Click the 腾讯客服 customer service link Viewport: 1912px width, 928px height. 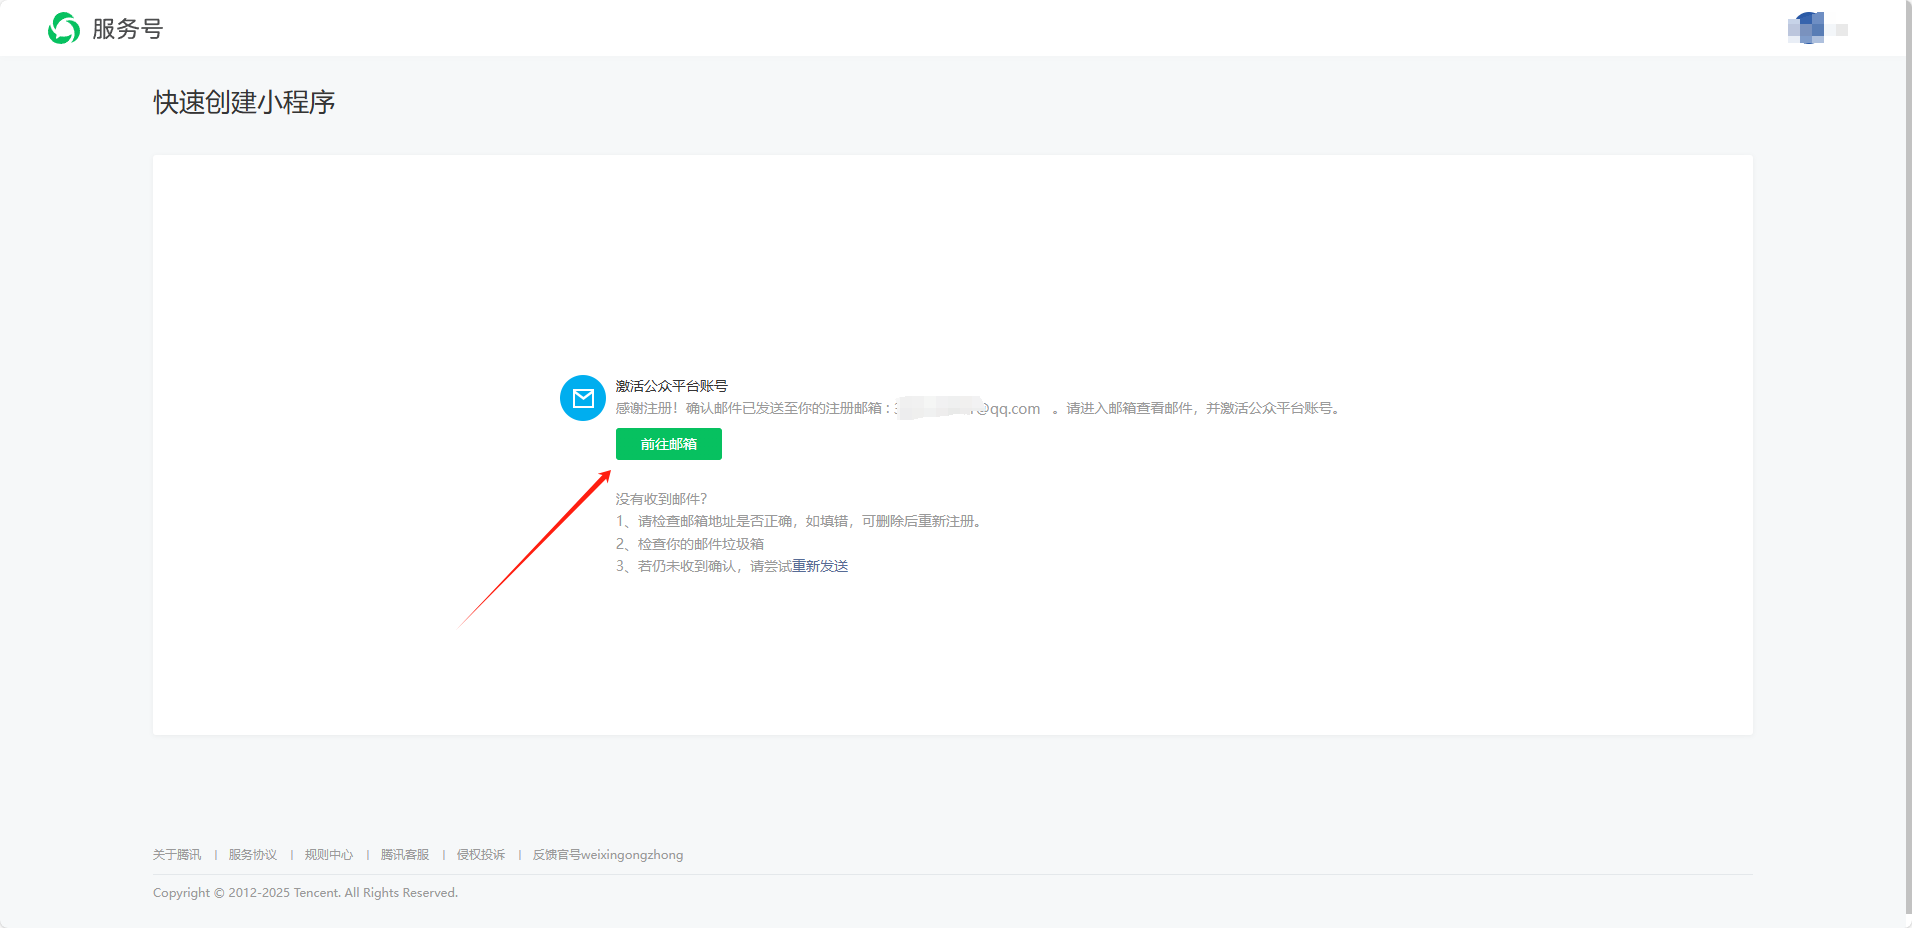coord(404,855)
